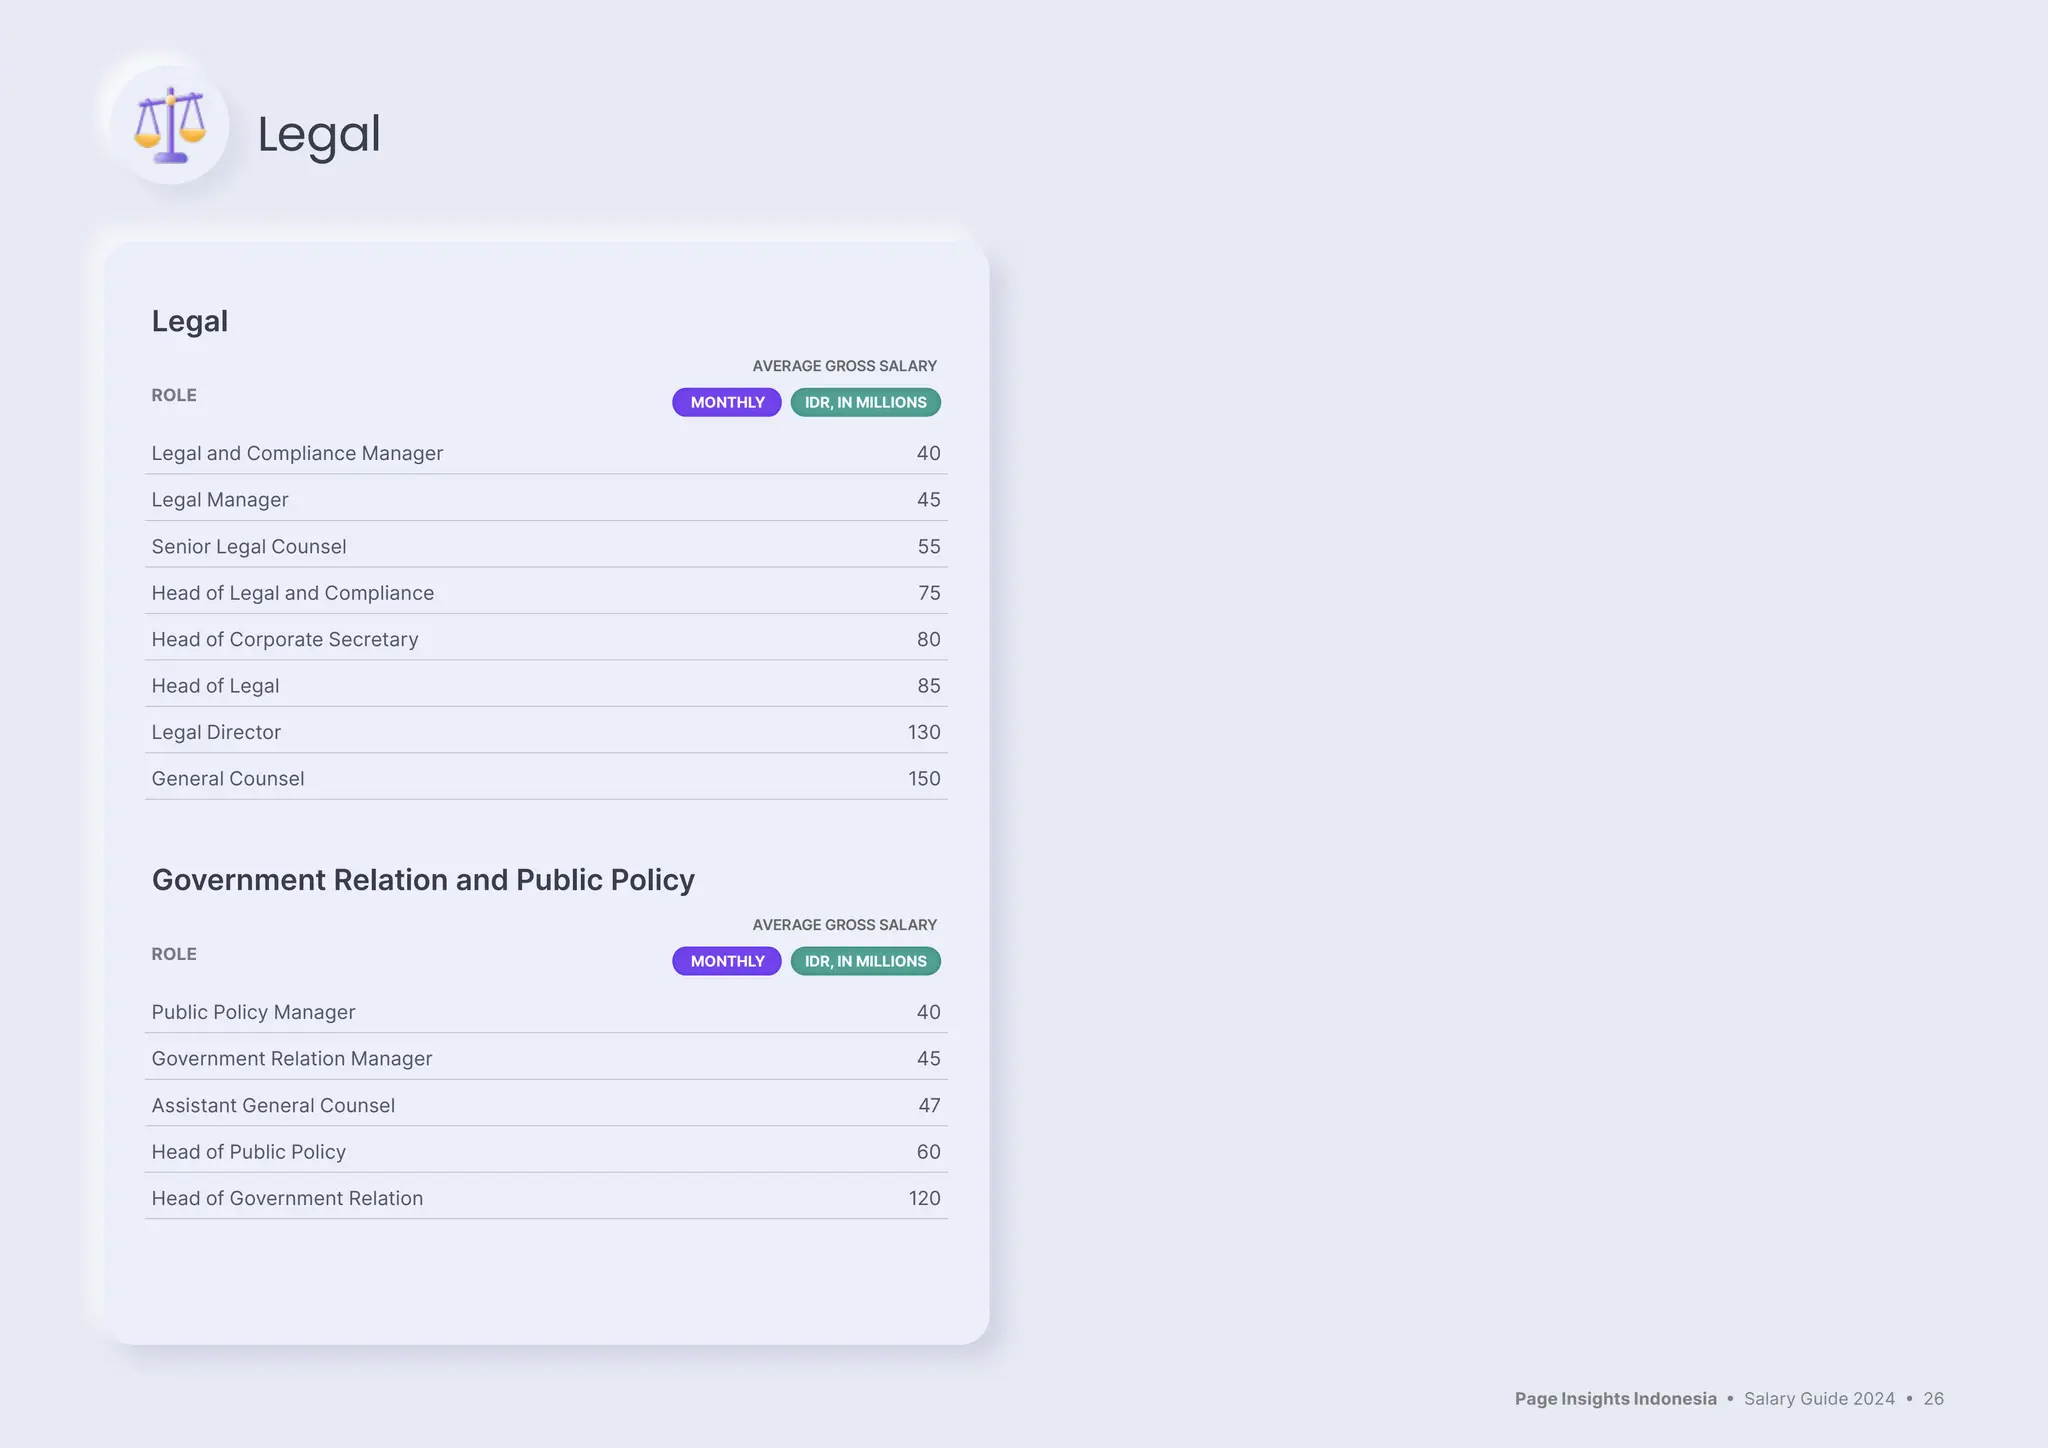Viewport: 2048px width, 1448px height.
Task: Click AVERAGE GROSS SALARY label in the Legal table
Action: [x=845, y=366]
